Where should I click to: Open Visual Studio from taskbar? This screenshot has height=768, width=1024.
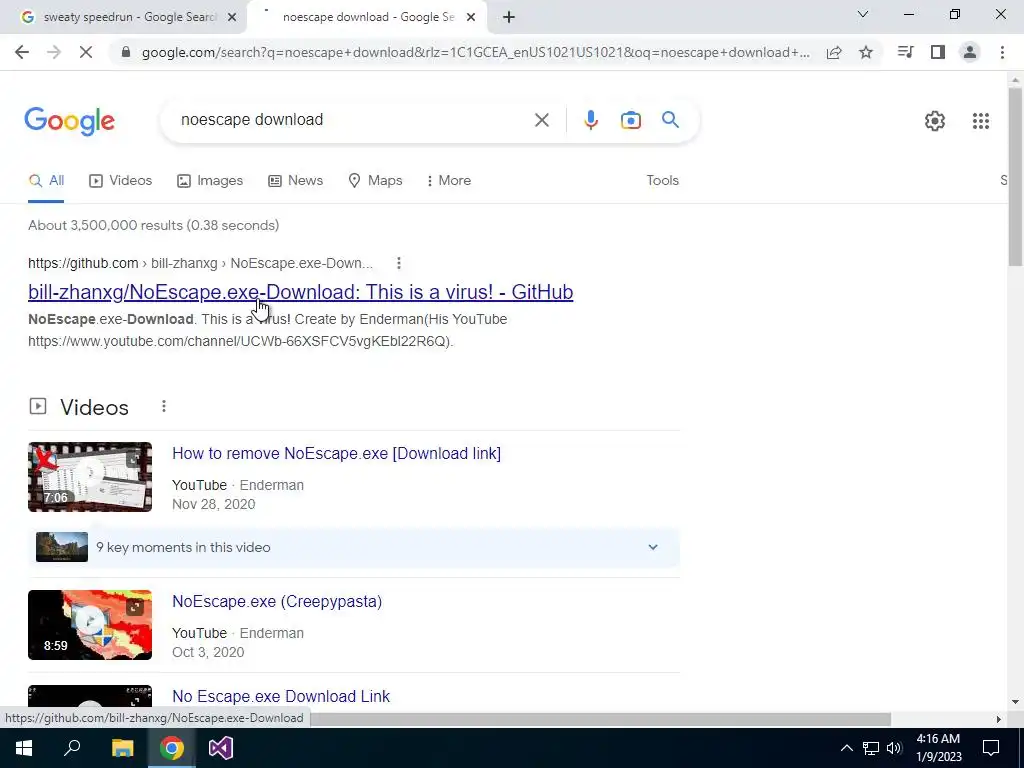tap(221, 748)
